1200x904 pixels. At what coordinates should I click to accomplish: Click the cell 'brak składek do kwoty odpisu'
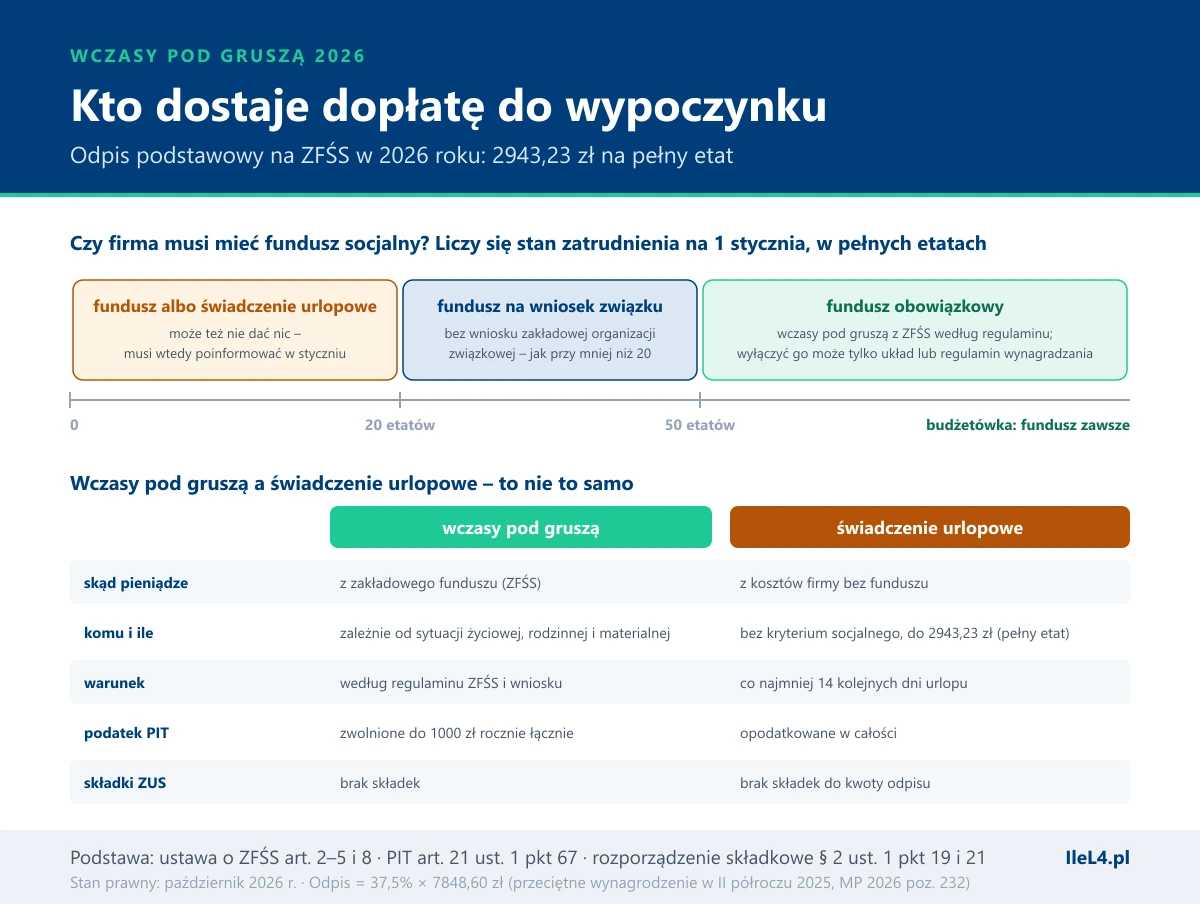point(835,783)
